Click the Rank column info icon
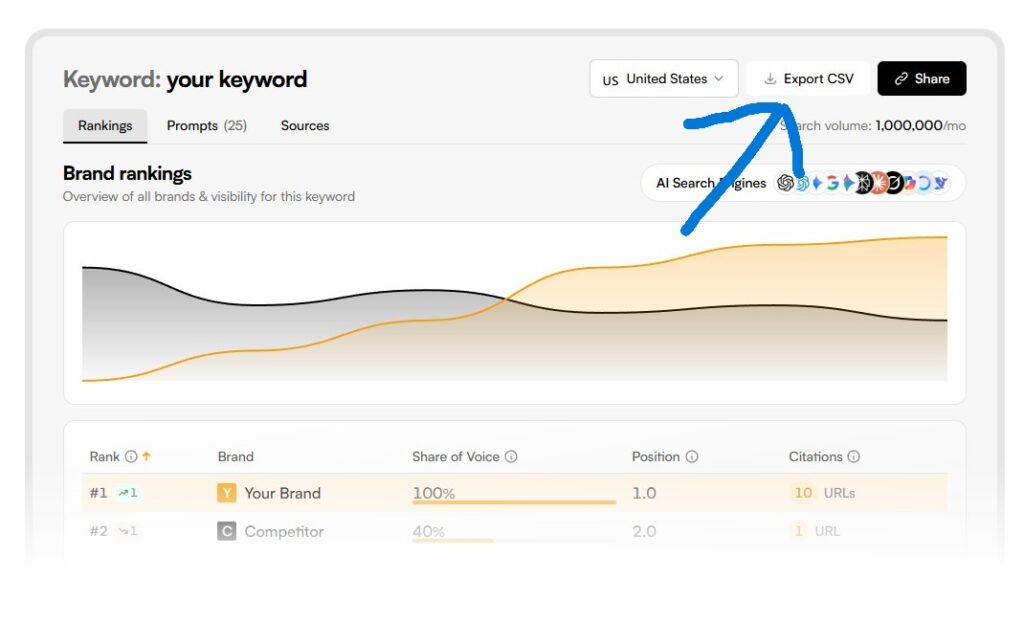This screenshot has height=644, width=1024. click(131, 457)
